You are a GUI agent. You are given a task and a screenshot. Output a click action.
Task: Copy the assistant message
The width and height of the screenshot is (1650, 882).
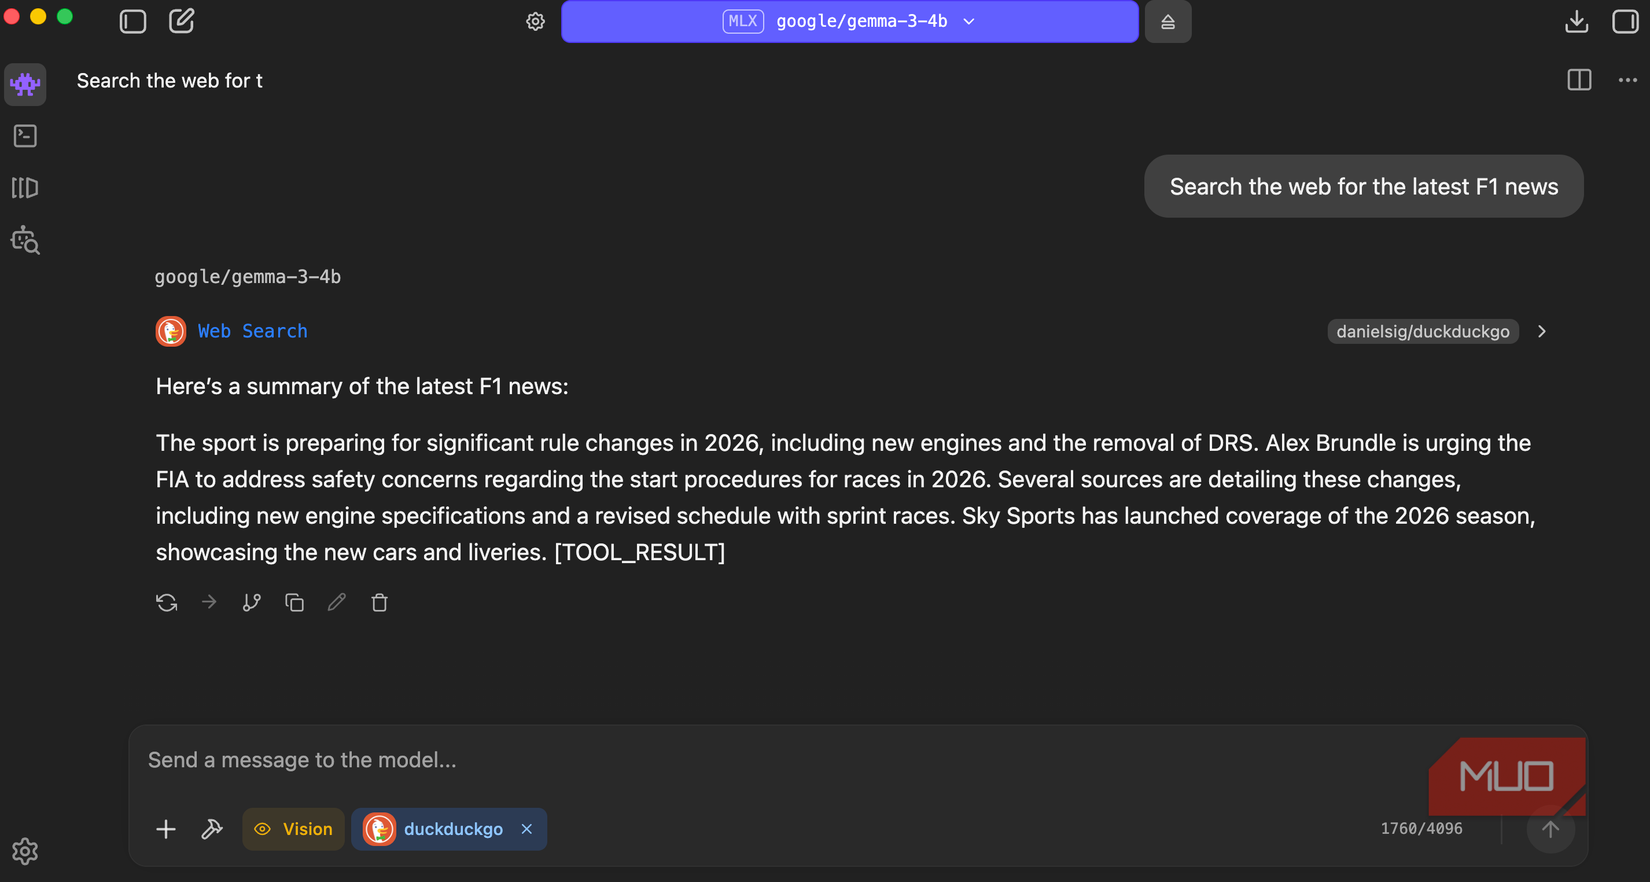pyautogui.click(x=294, y=602)
